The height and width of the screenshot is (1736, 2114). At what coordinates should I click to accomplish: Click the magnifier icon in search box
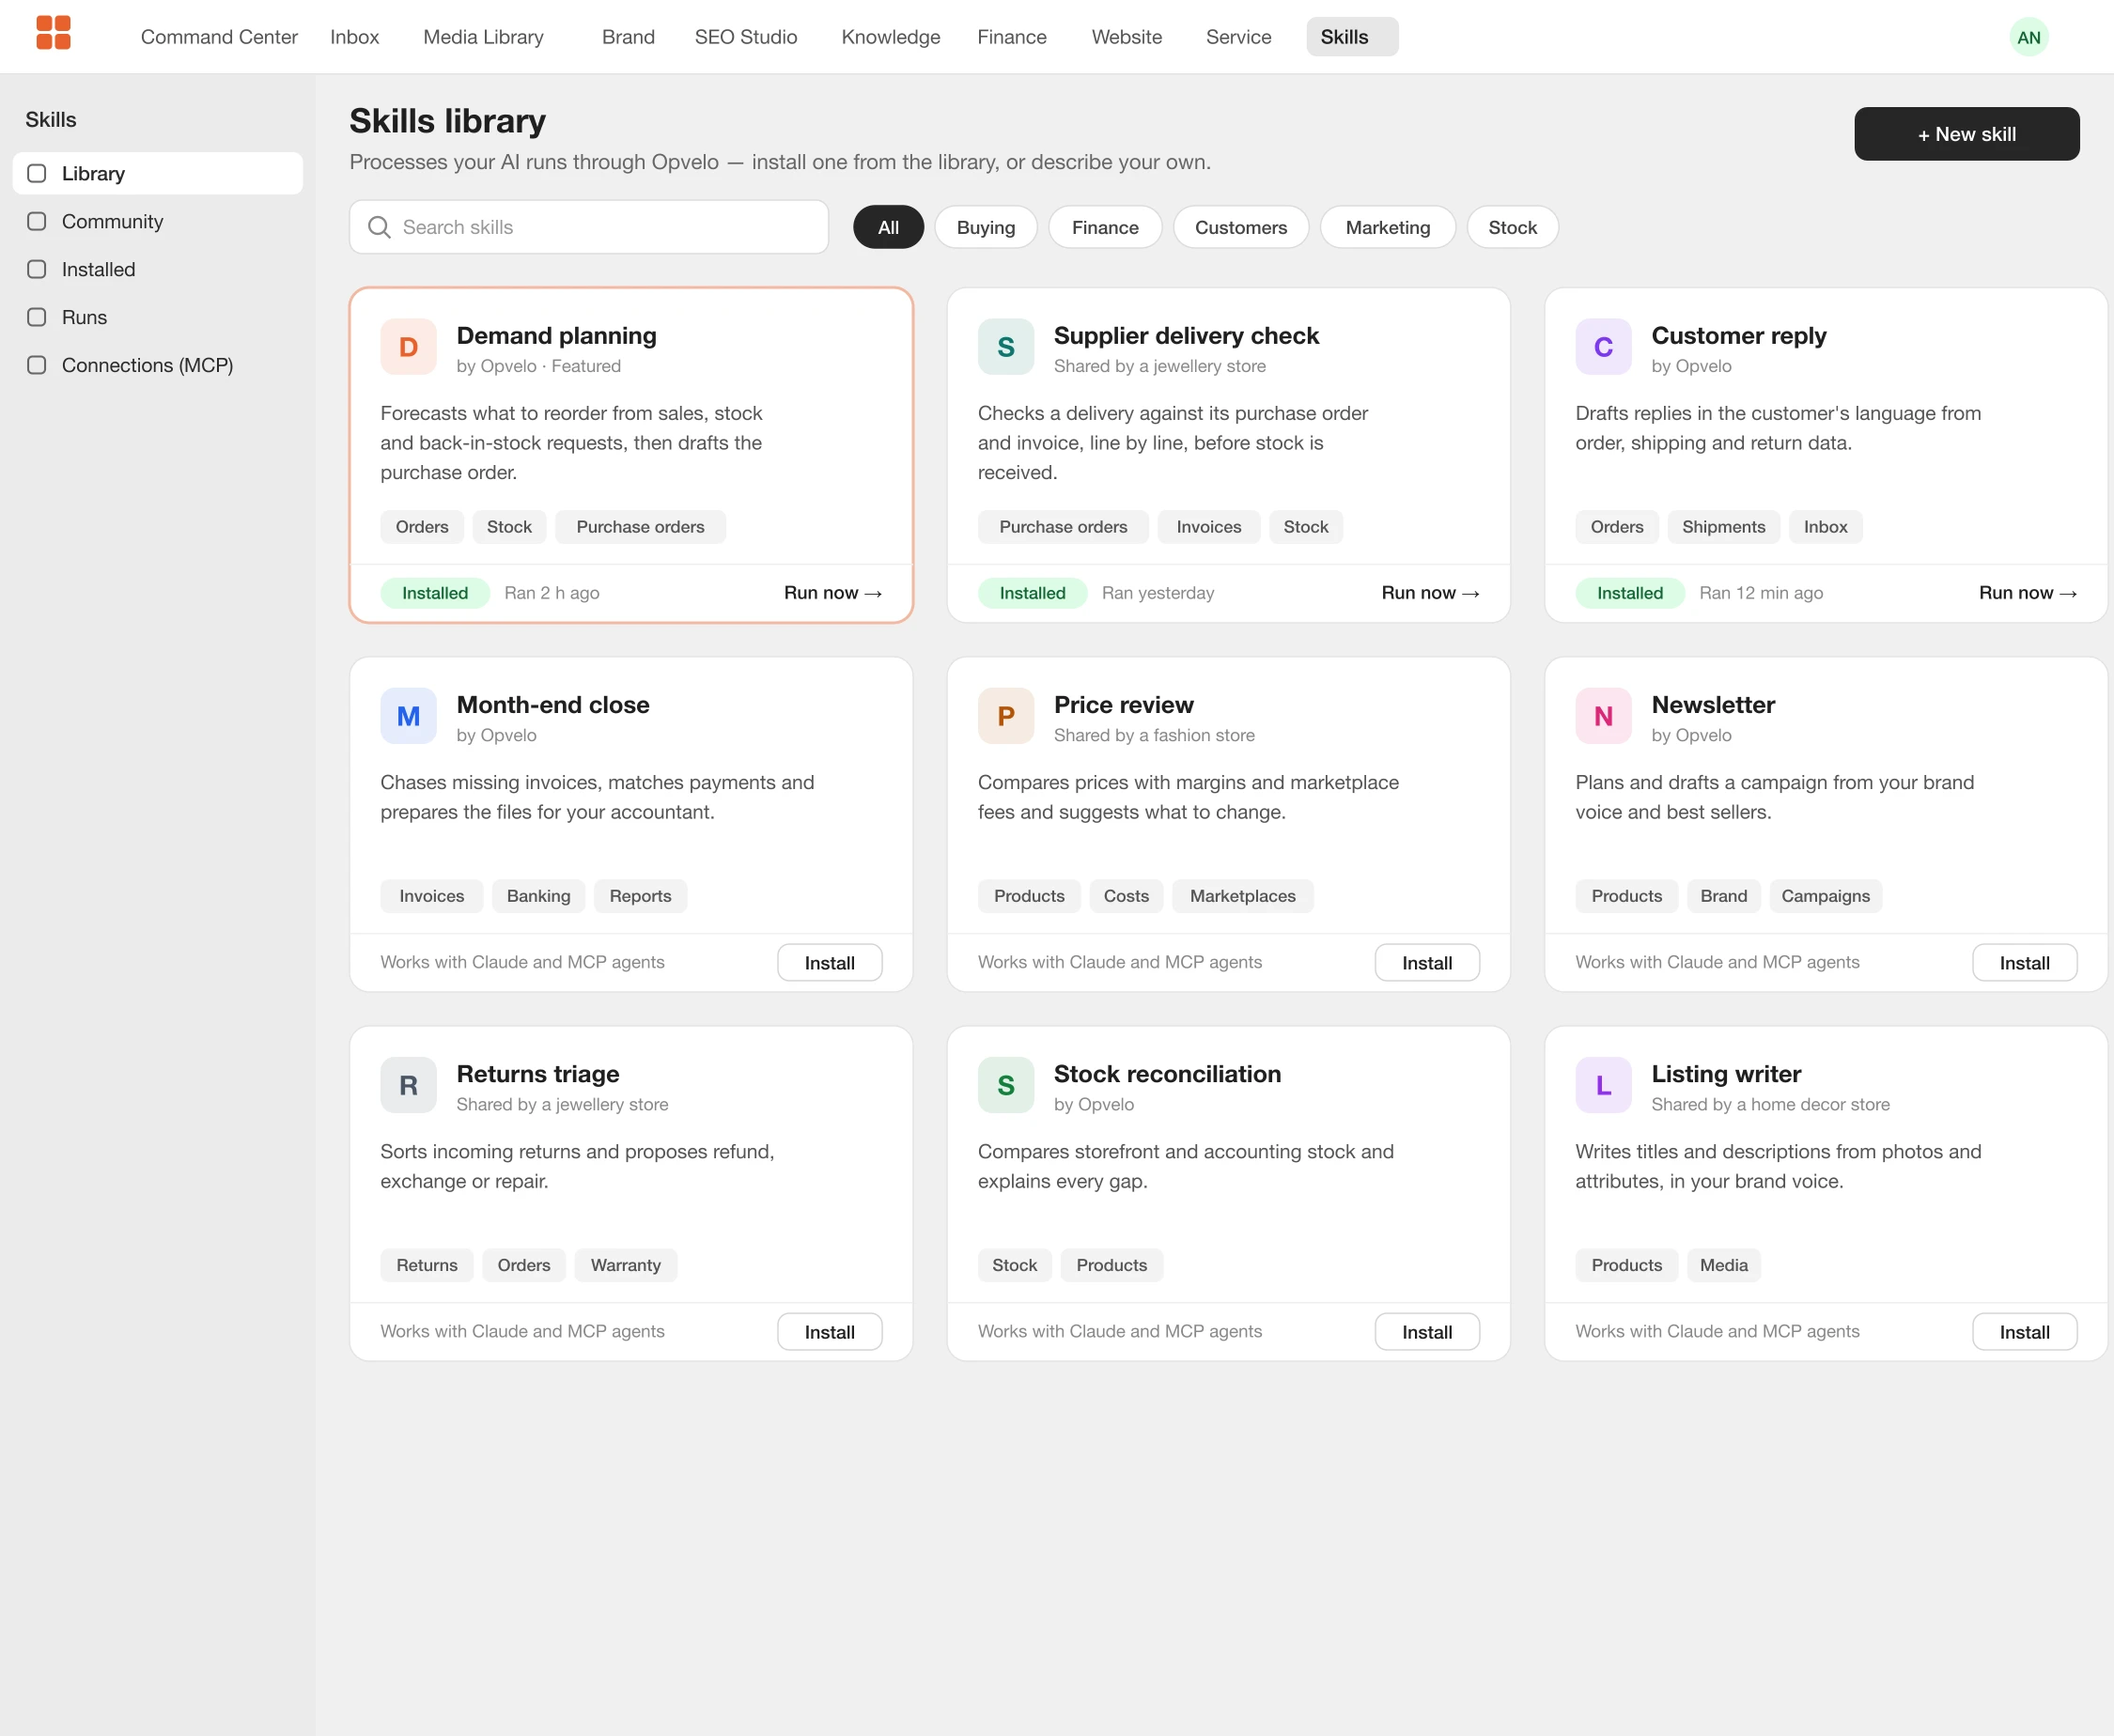pyautogui.click(x=379, y=227)
